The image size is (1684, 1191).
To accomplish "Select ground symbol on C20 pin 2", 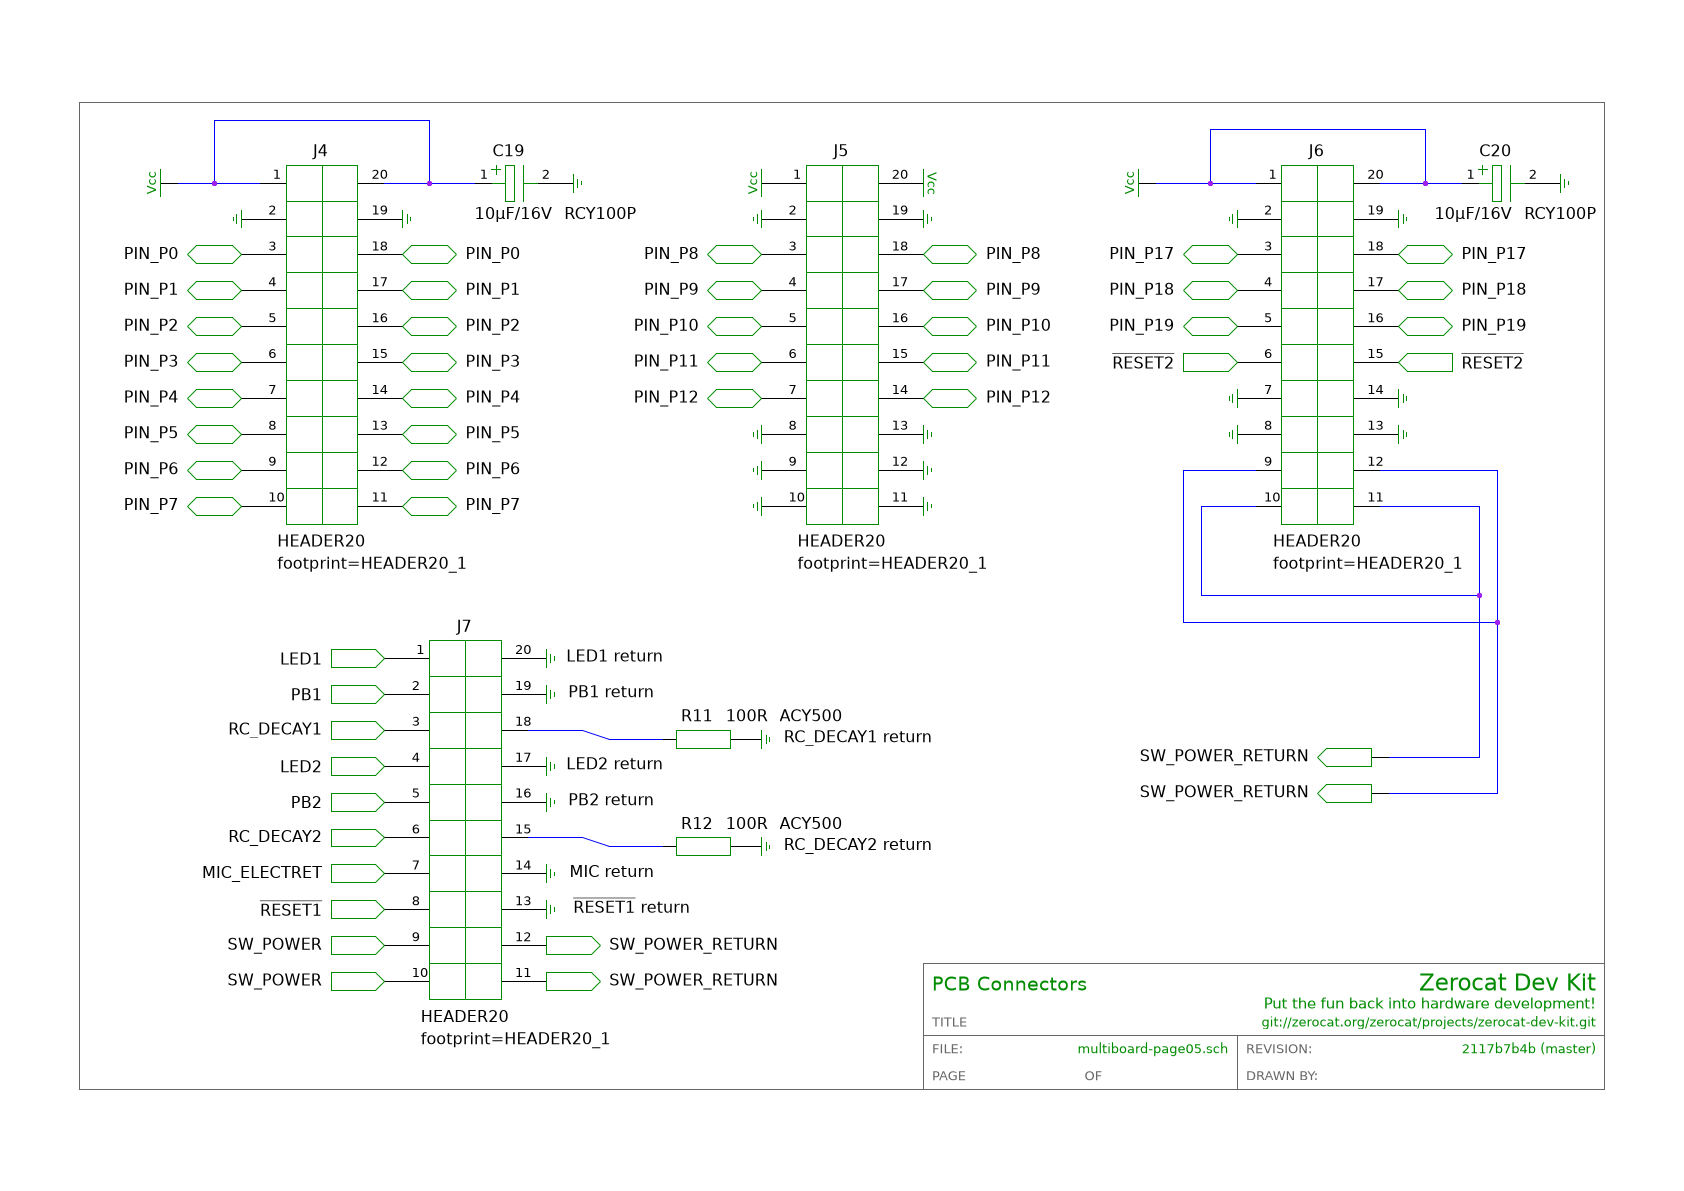I will 1564,183.
